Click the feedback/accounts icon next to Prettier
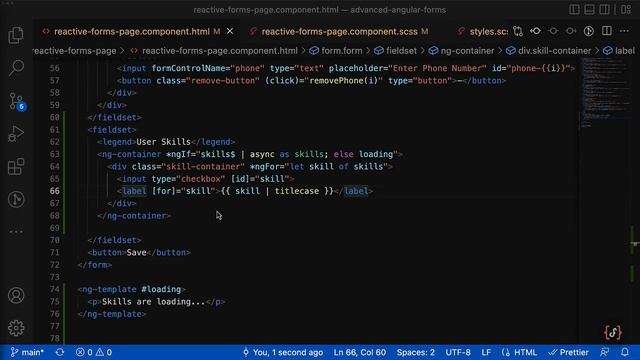This screenshot has width=640, height=360. pos(605,352)
